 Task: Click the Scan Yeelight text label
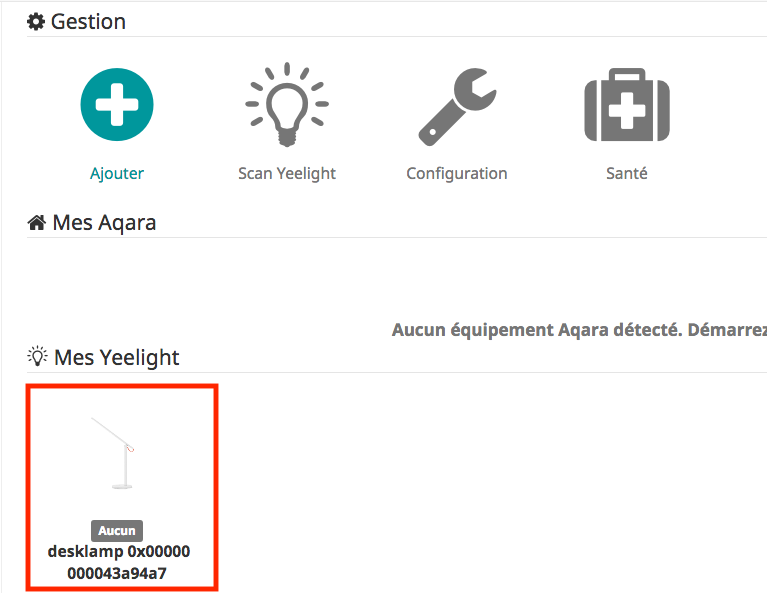(287, 173)
